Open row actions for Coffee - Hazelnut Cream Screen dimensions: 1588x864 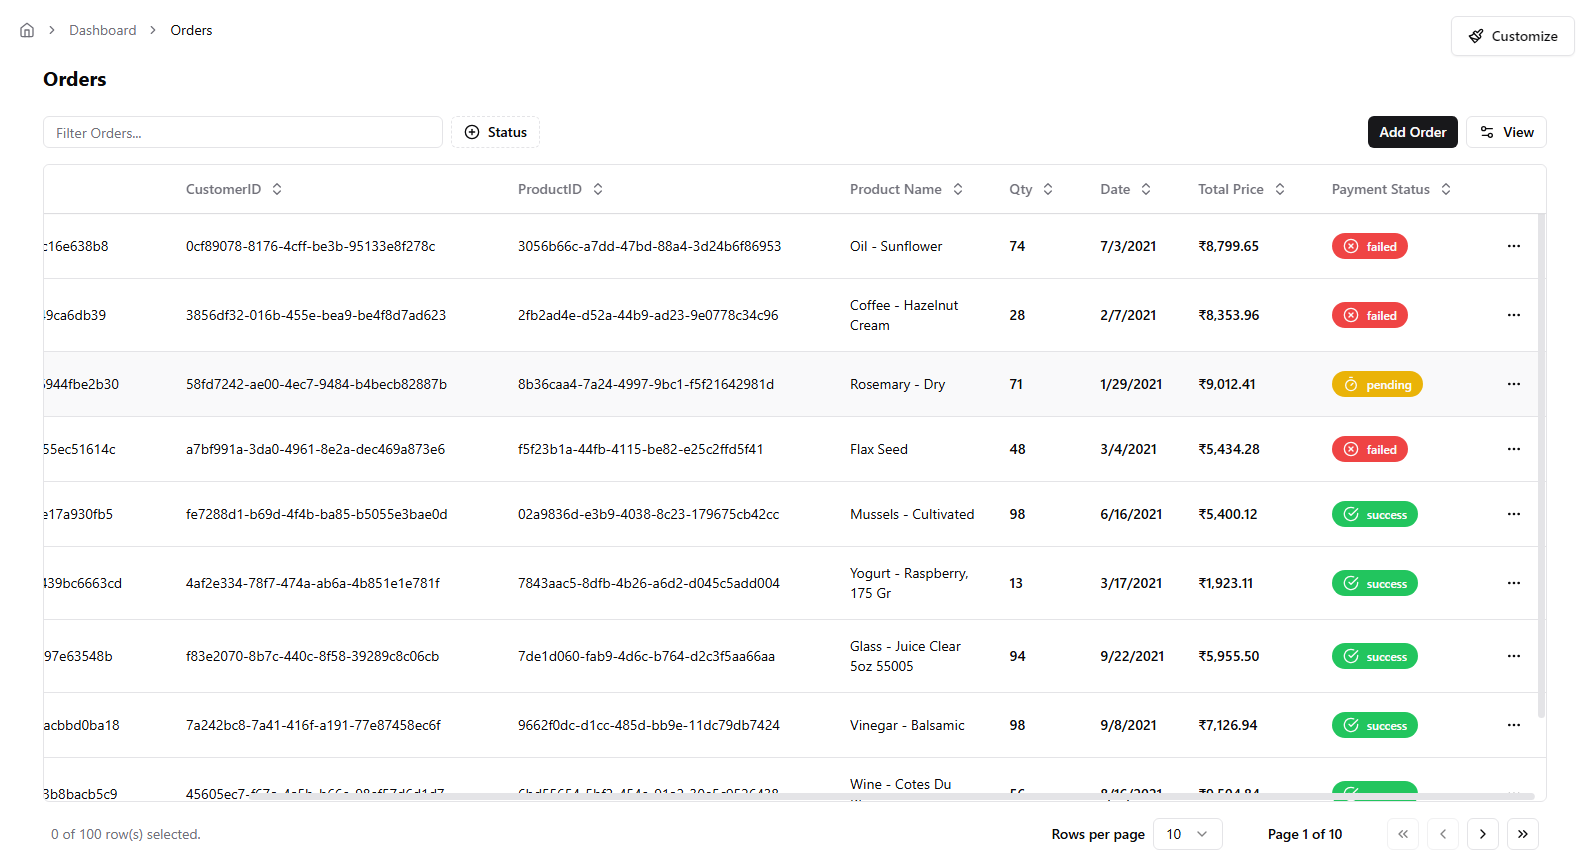click(1514, 315)
